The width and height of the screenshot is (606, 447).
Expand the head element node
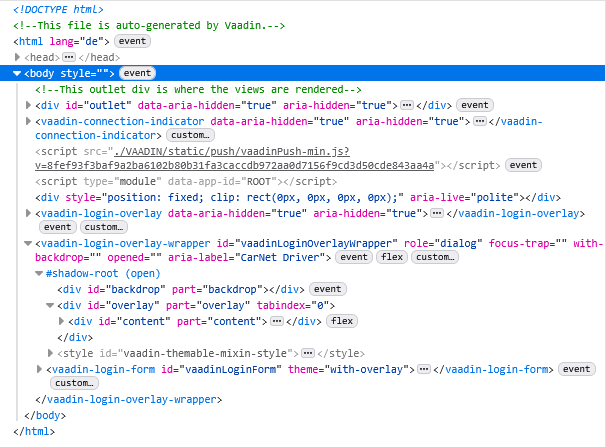[x=17, y=57]
